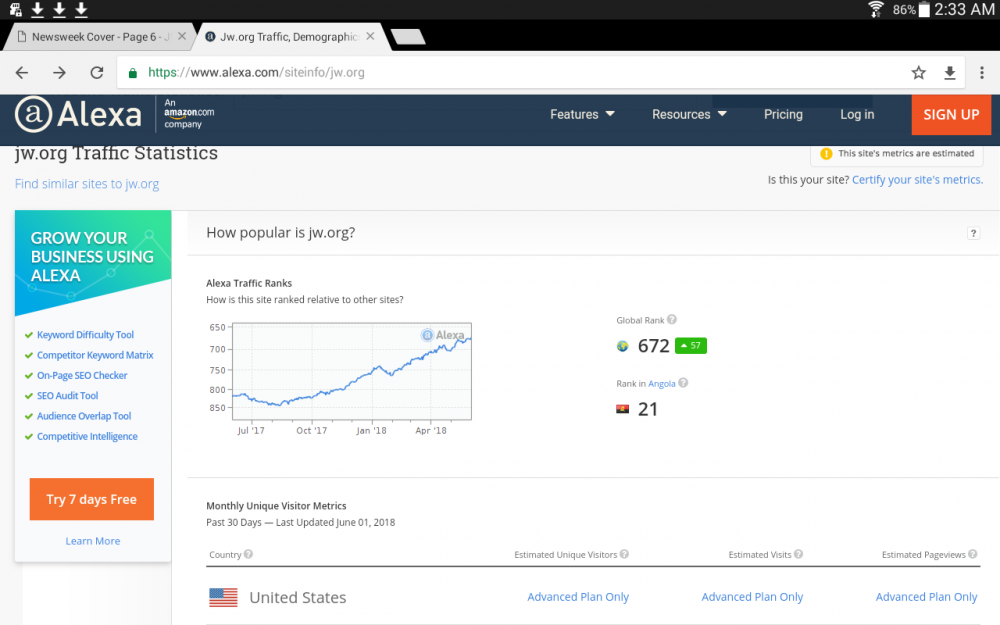Close the Jw.org Traffic tab
This screenshot has width=1000, height=625.
(x=371, y=37)
